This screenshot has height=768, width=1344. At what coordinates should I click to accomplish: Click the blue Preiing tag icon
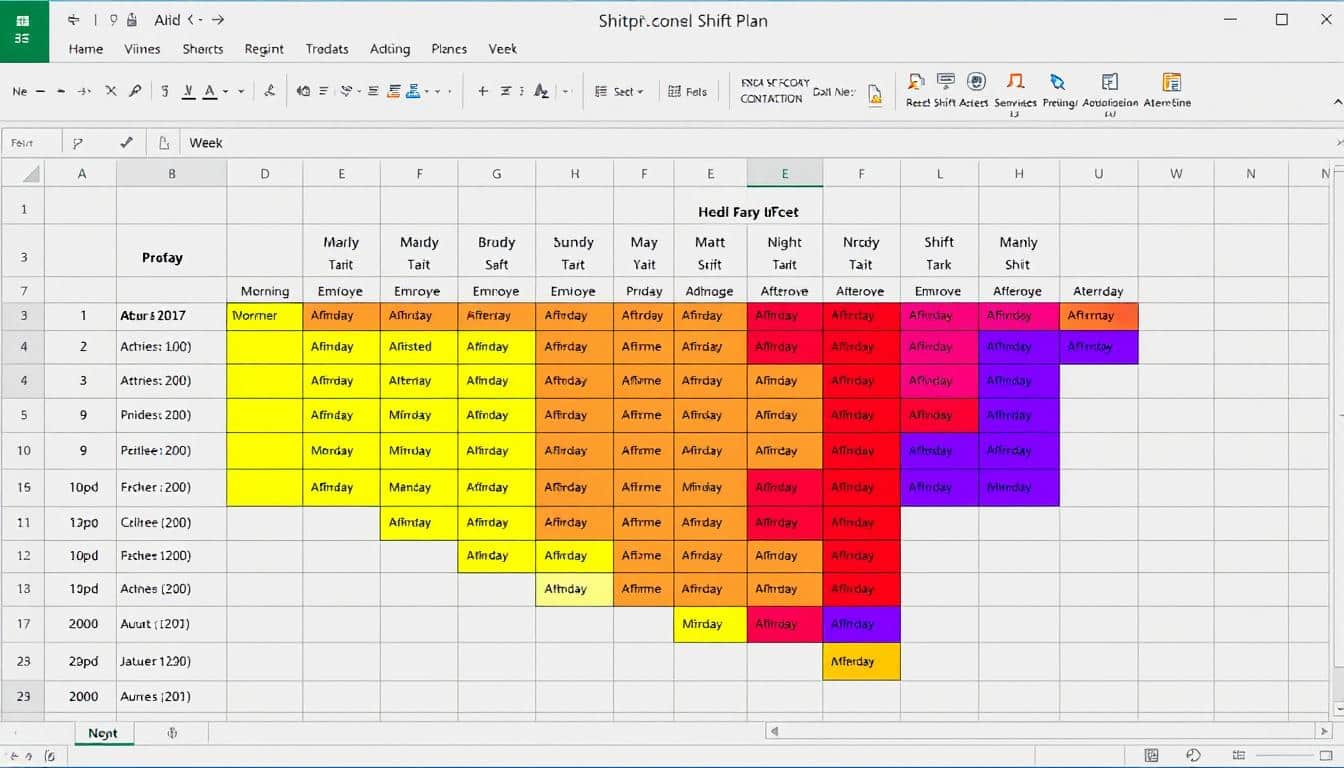(1057, 82)
